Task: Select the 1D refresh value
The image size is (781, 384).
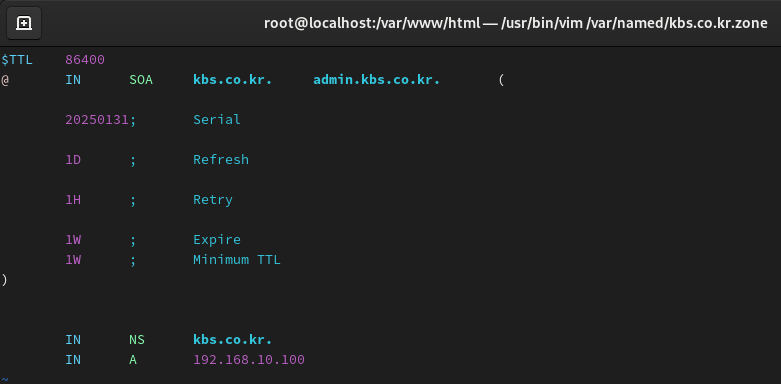Action: pos(73,159)
